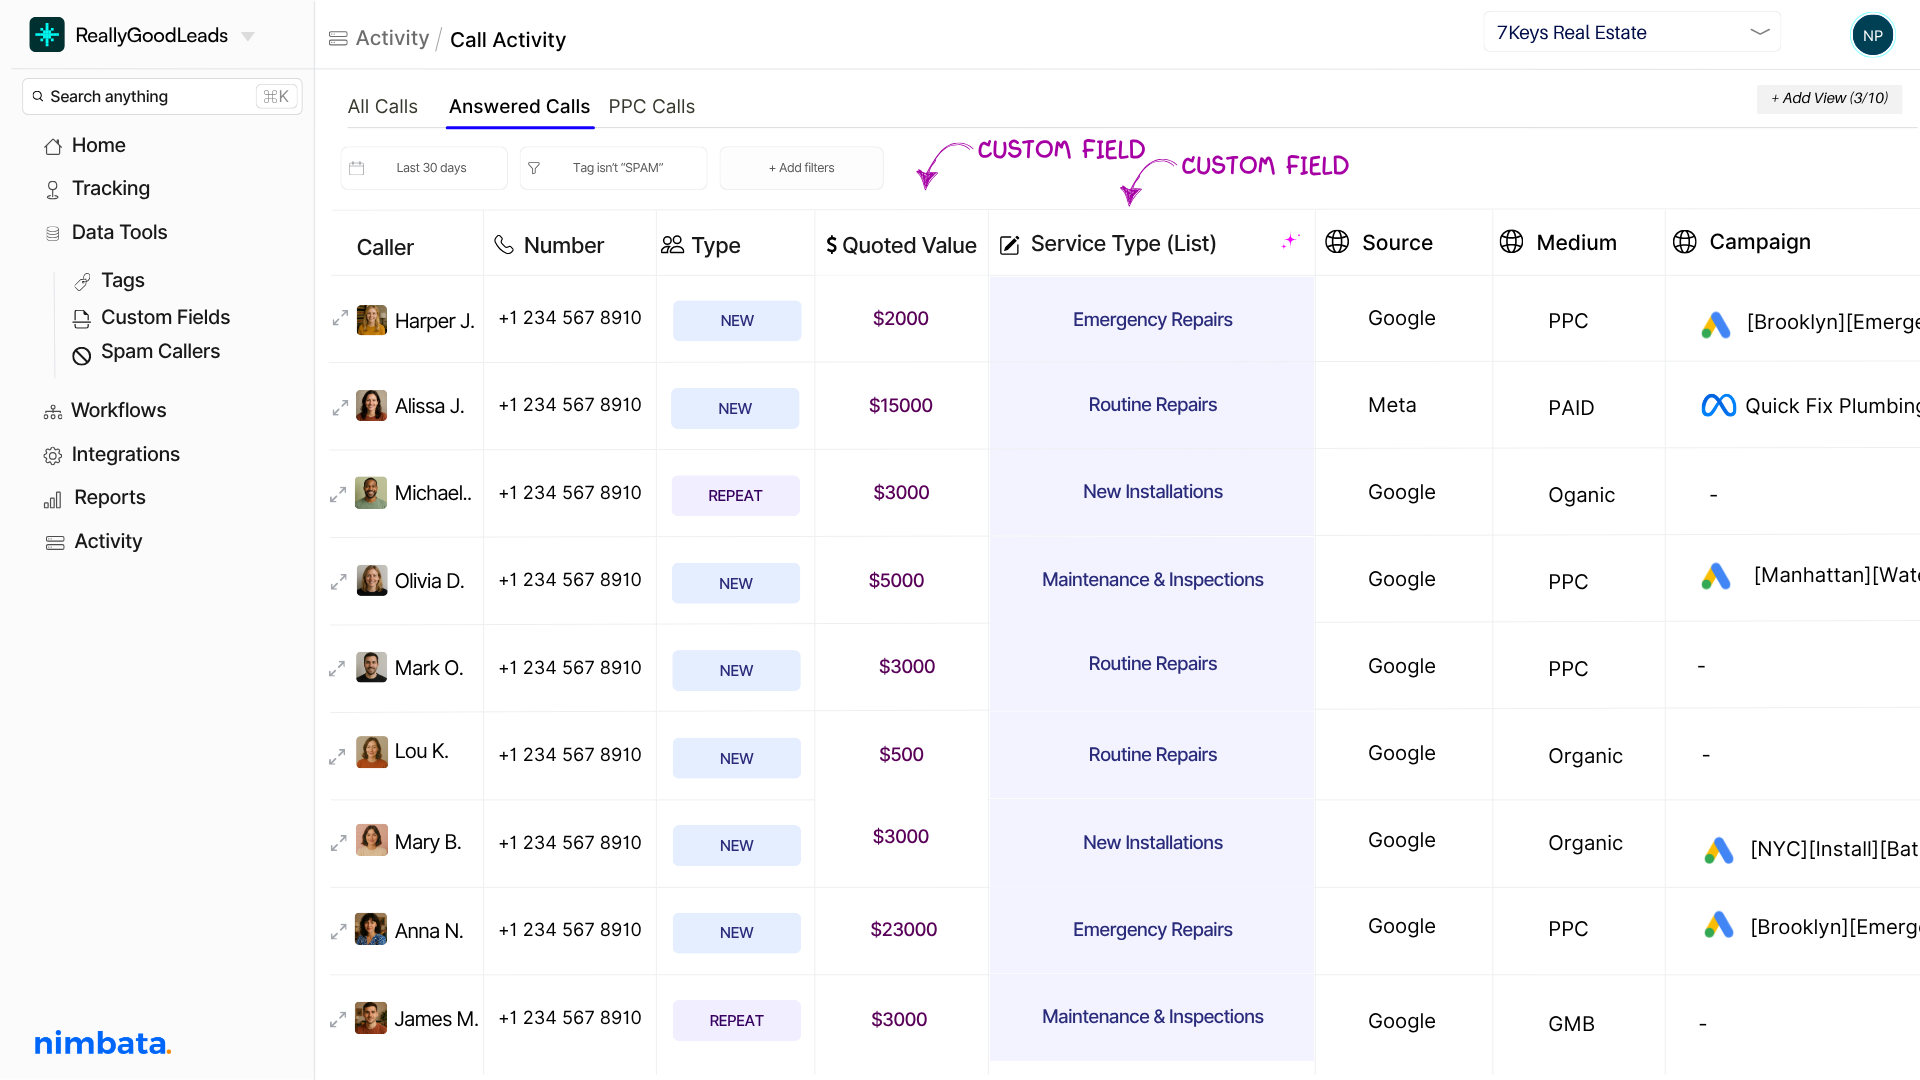Open the PPC Calls tab
Image resolution: width=1920 pixels, height=1080 pixels.
click(x=651, y=106)
